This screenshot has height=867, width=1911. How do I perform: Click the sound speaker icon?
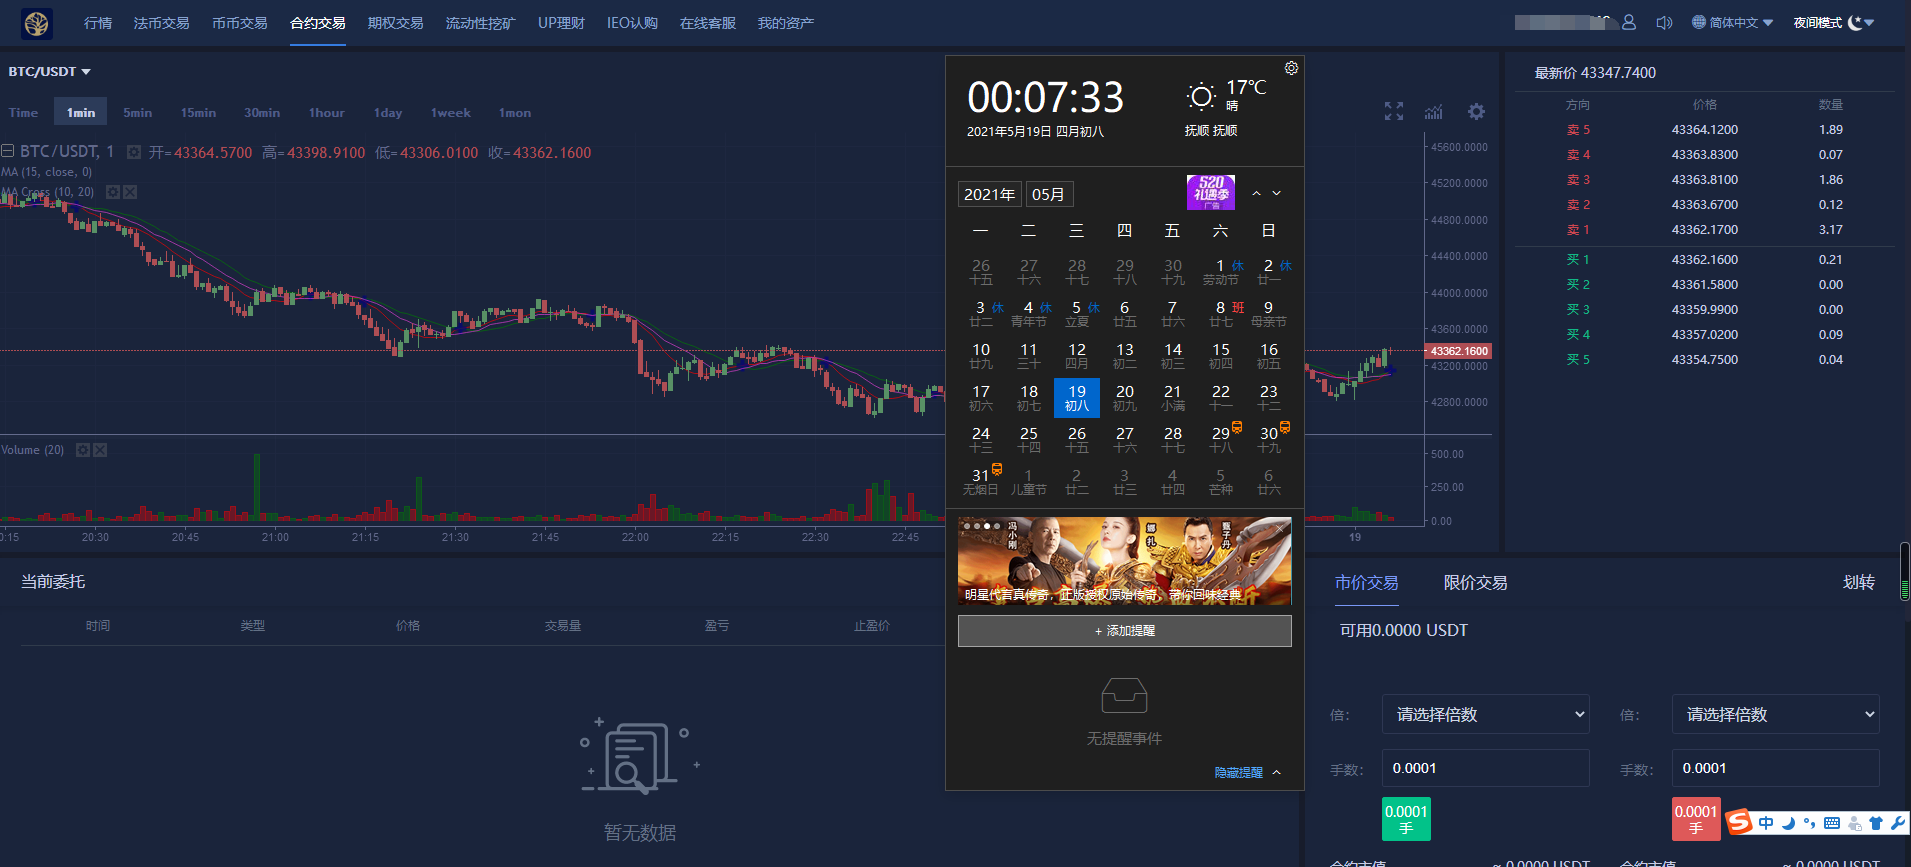[1663, 22]
